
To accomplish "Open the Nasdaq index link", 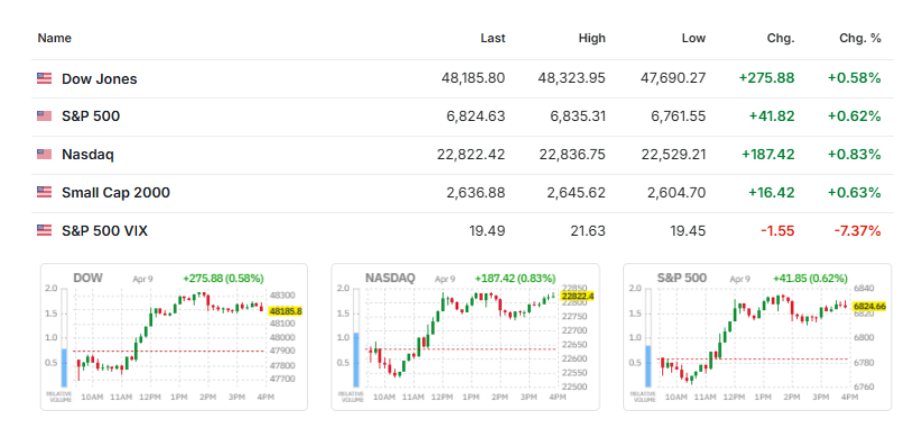I will pyautogui.click(x=88, y=154).
